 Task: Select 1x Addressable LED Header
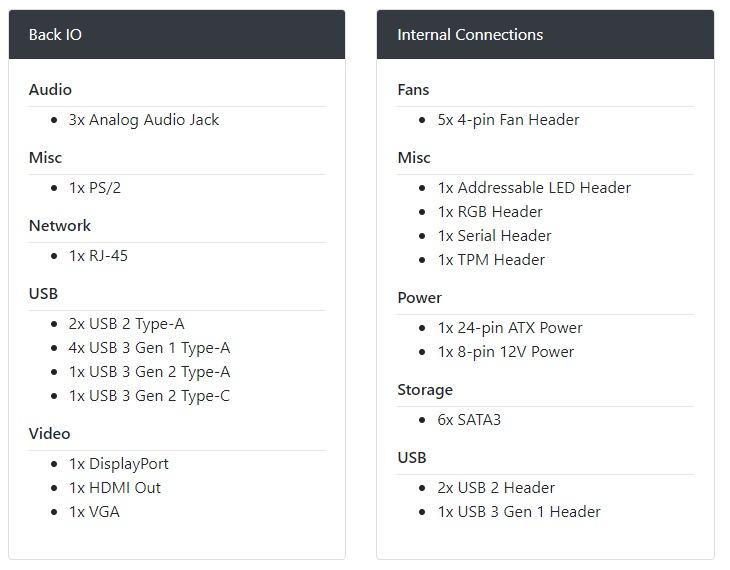[534, 188]
